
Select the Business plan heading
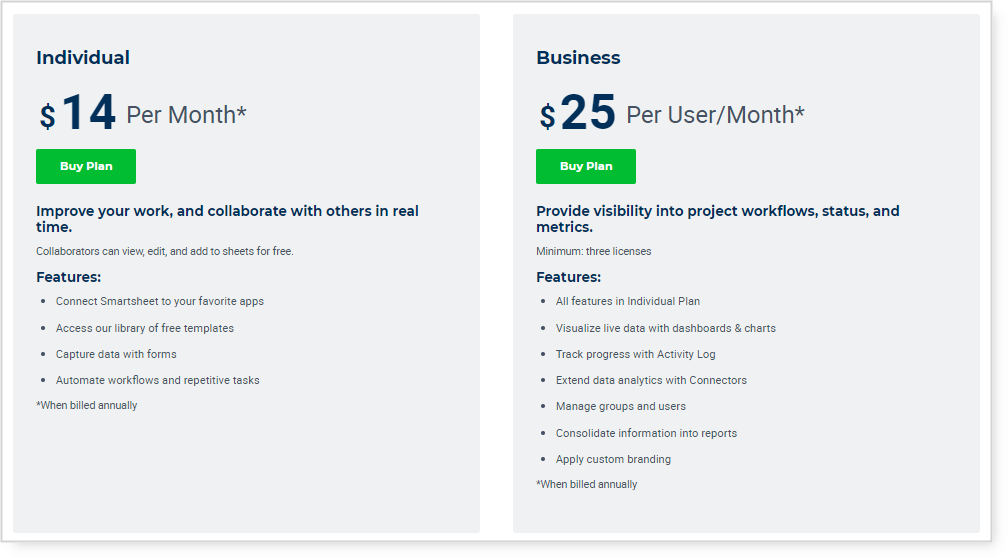(578, 58)
